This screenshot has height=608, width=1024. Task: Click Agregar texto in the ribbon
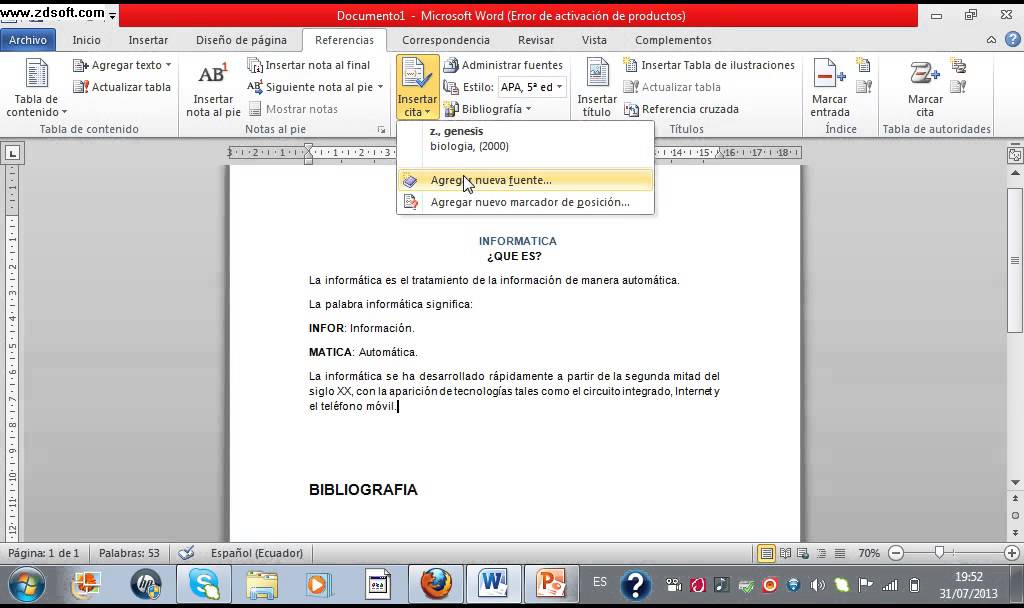122,65
